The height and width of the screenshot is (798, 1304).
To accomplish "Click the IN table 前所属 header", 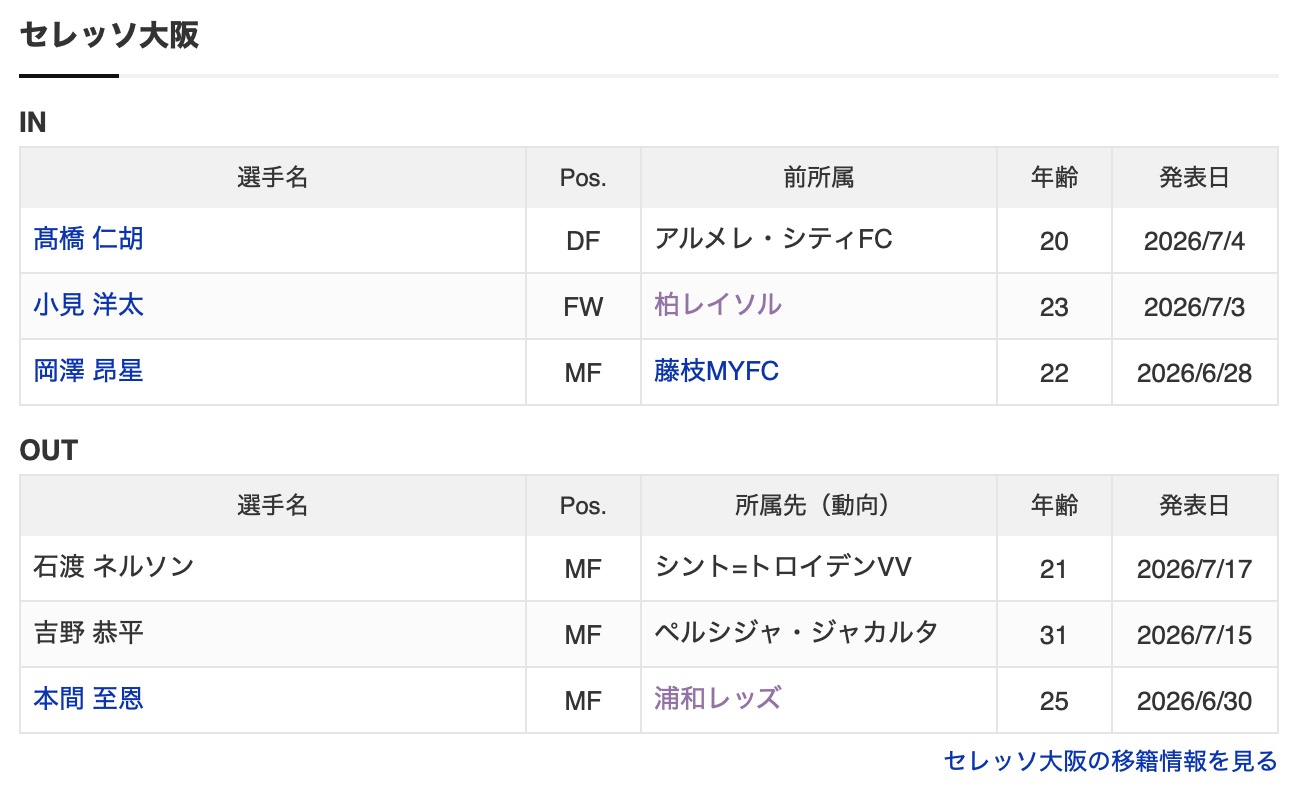I will tap(818, 178).
